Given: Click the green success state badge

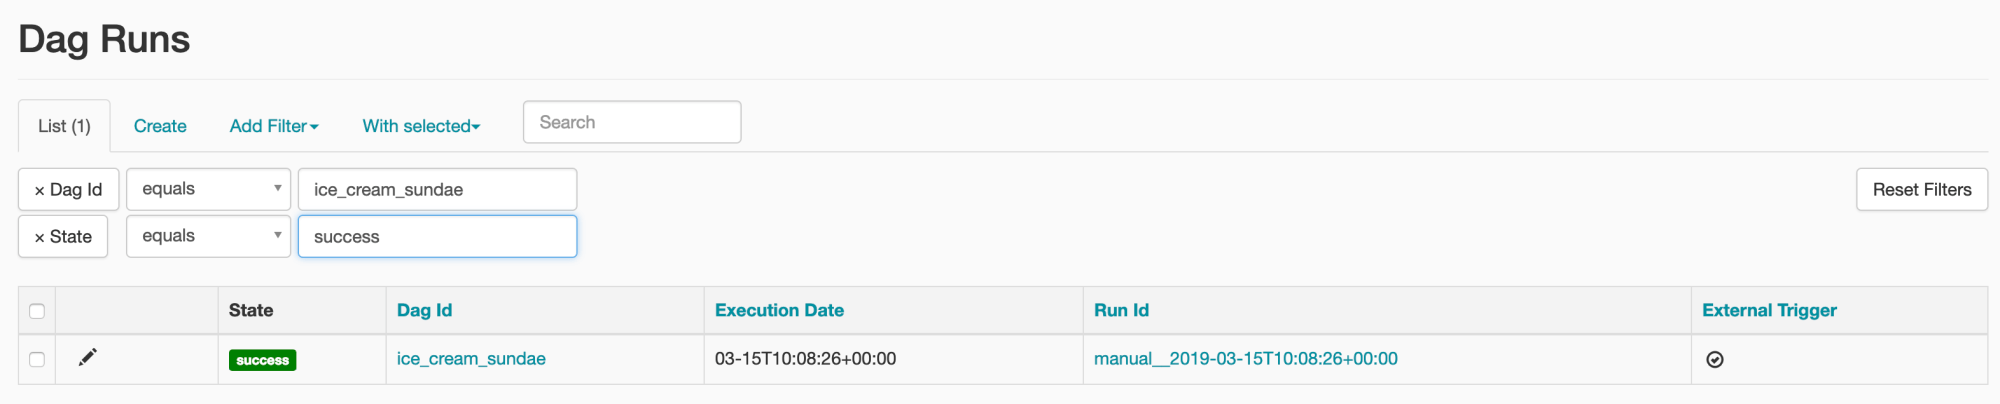Looking at the screenshot, I should (x=262, y=360).
